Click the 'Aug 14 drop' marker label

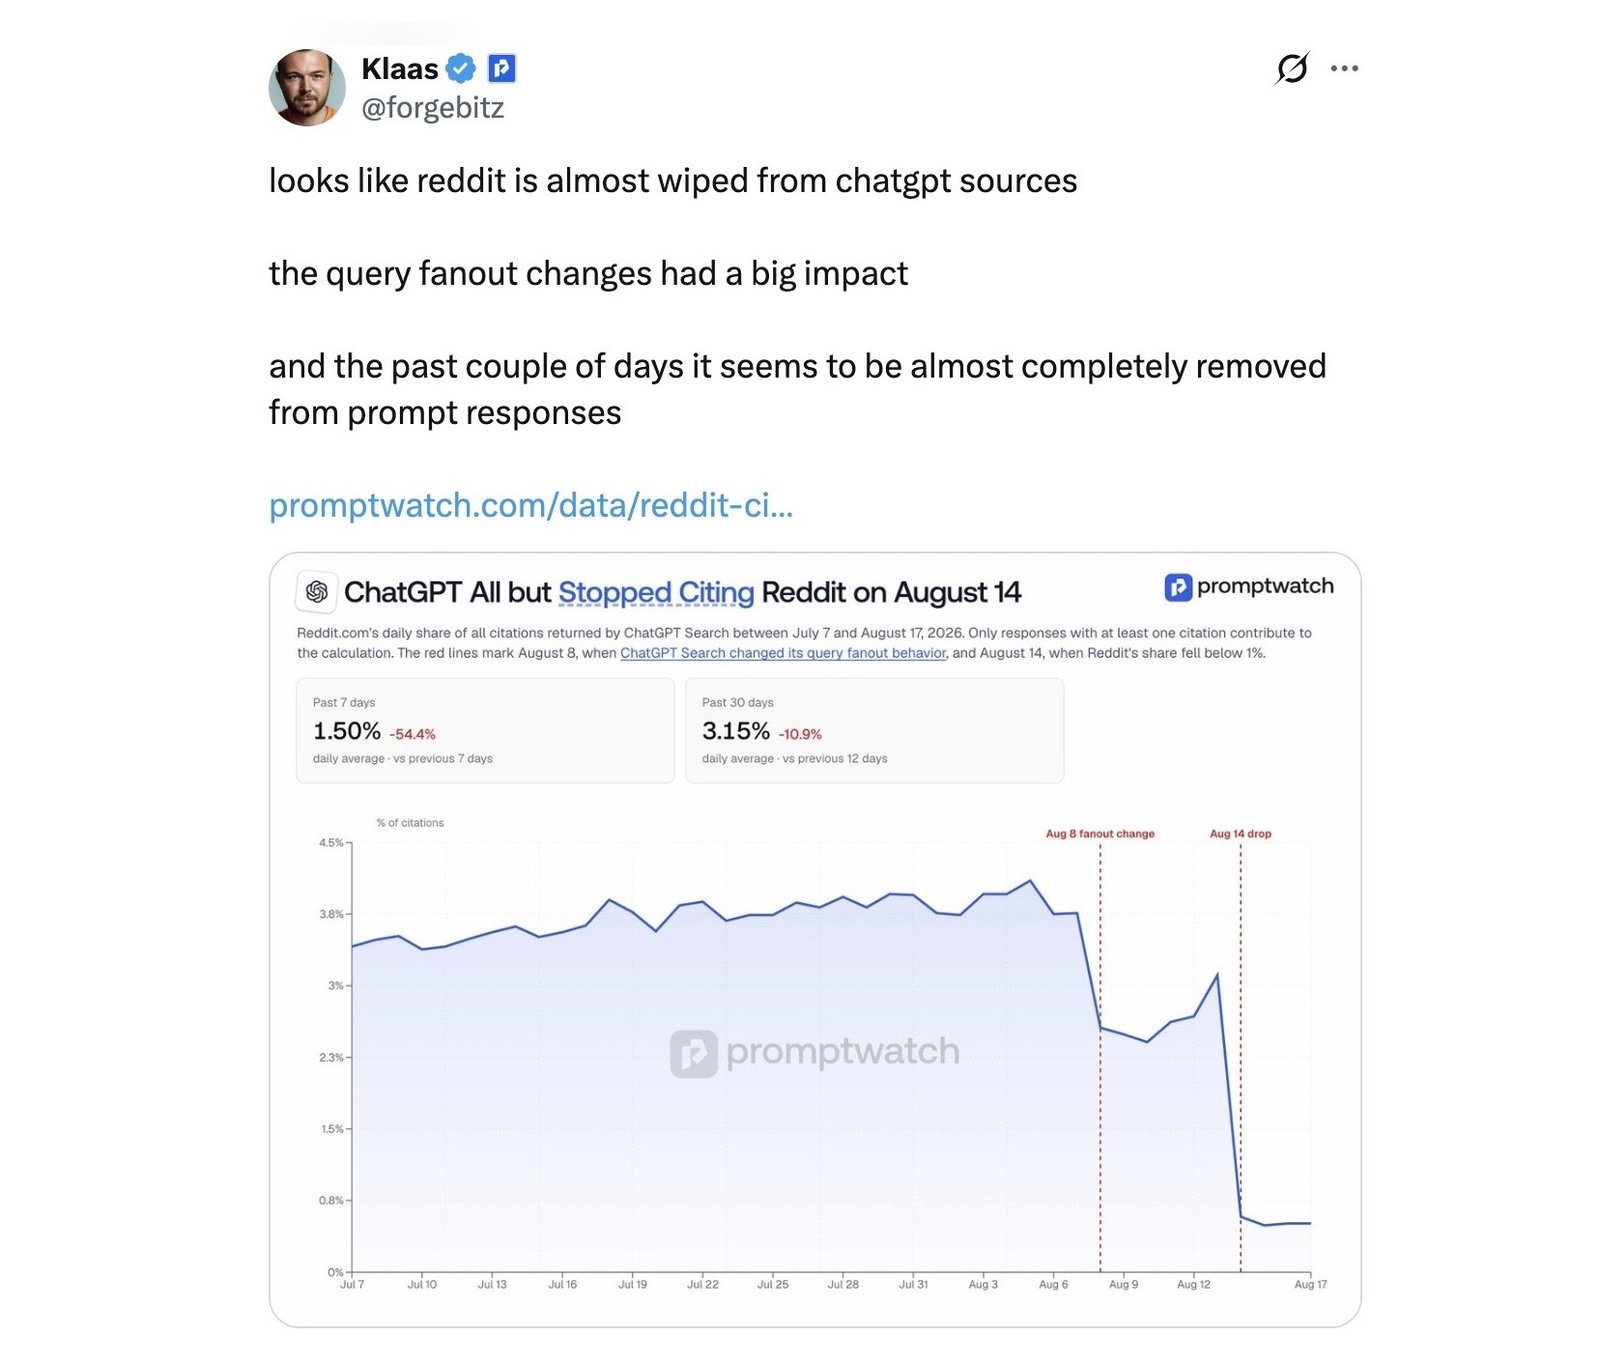[1241, 833]
